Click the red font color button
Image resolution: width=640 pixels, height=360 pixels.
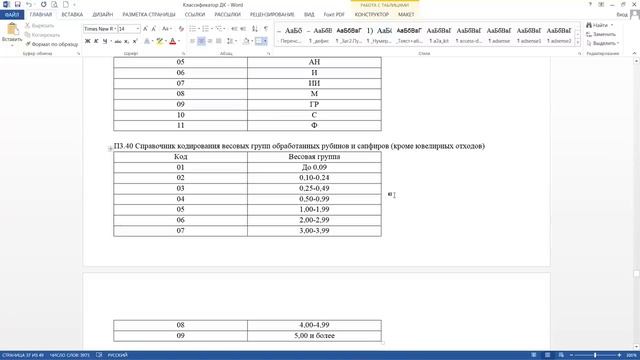coord(173,41)
